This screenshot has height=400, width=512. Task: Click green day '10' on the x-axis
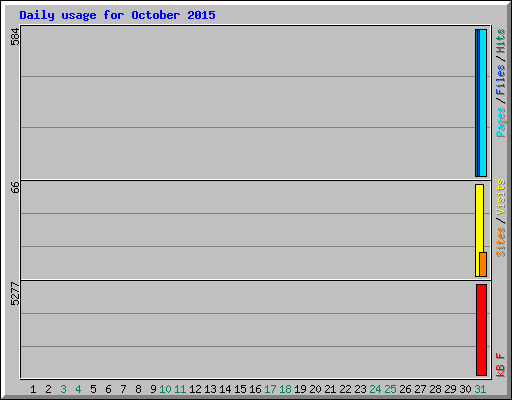[x=165, y=389]
